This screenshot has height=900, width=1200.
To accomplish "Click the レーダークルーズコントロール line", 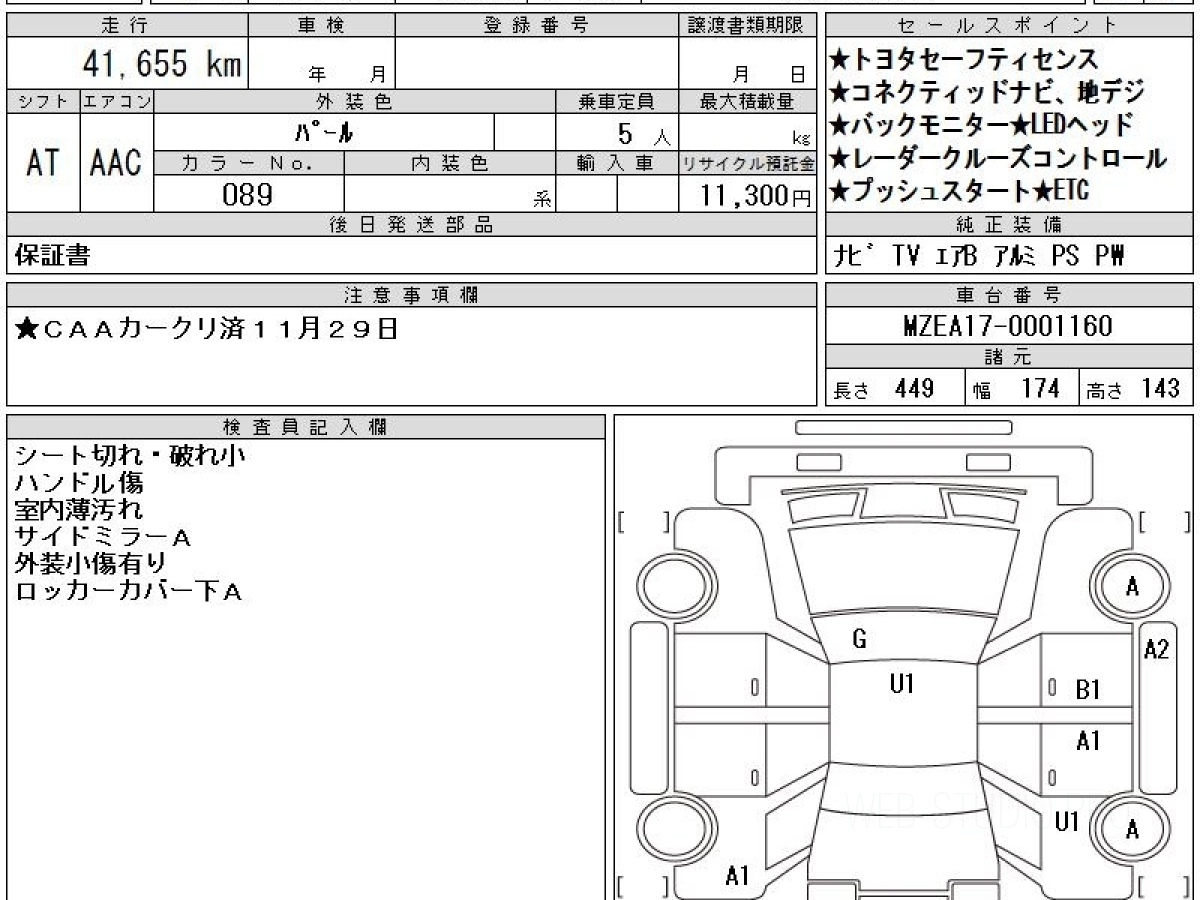I will click(997, 158).
